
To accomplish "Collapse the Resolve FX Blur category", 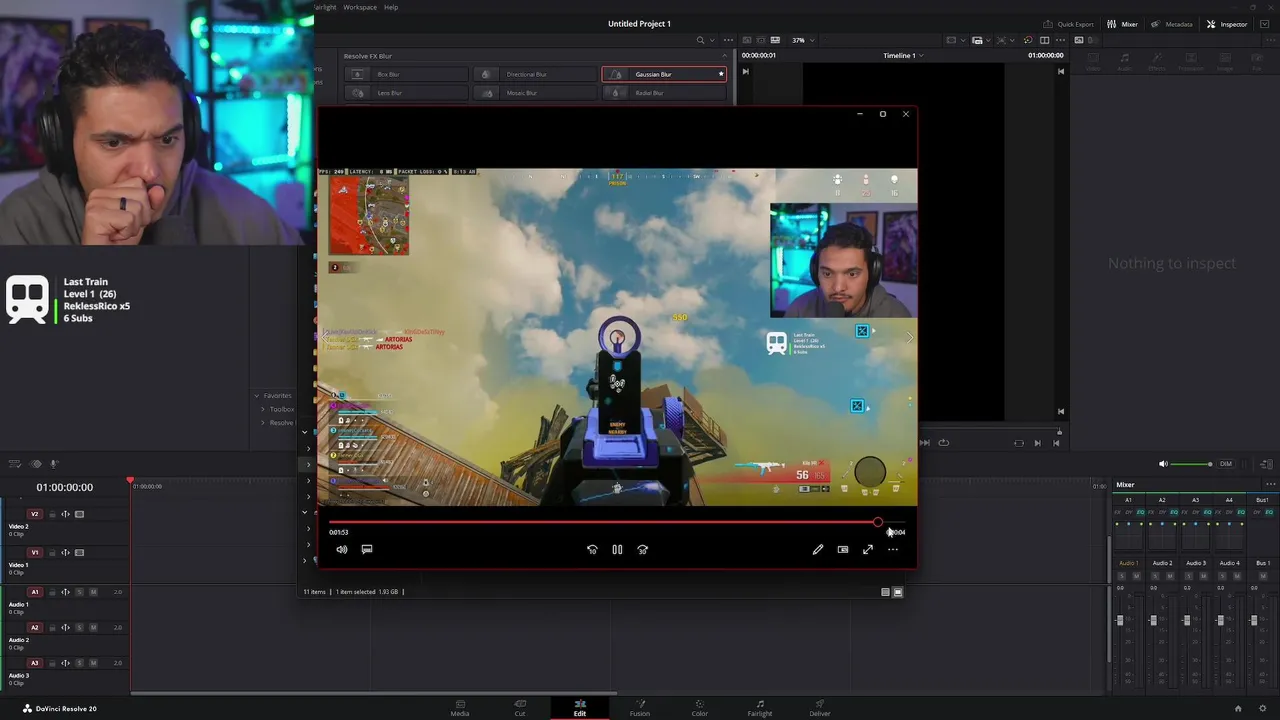I will pos(725,56).
